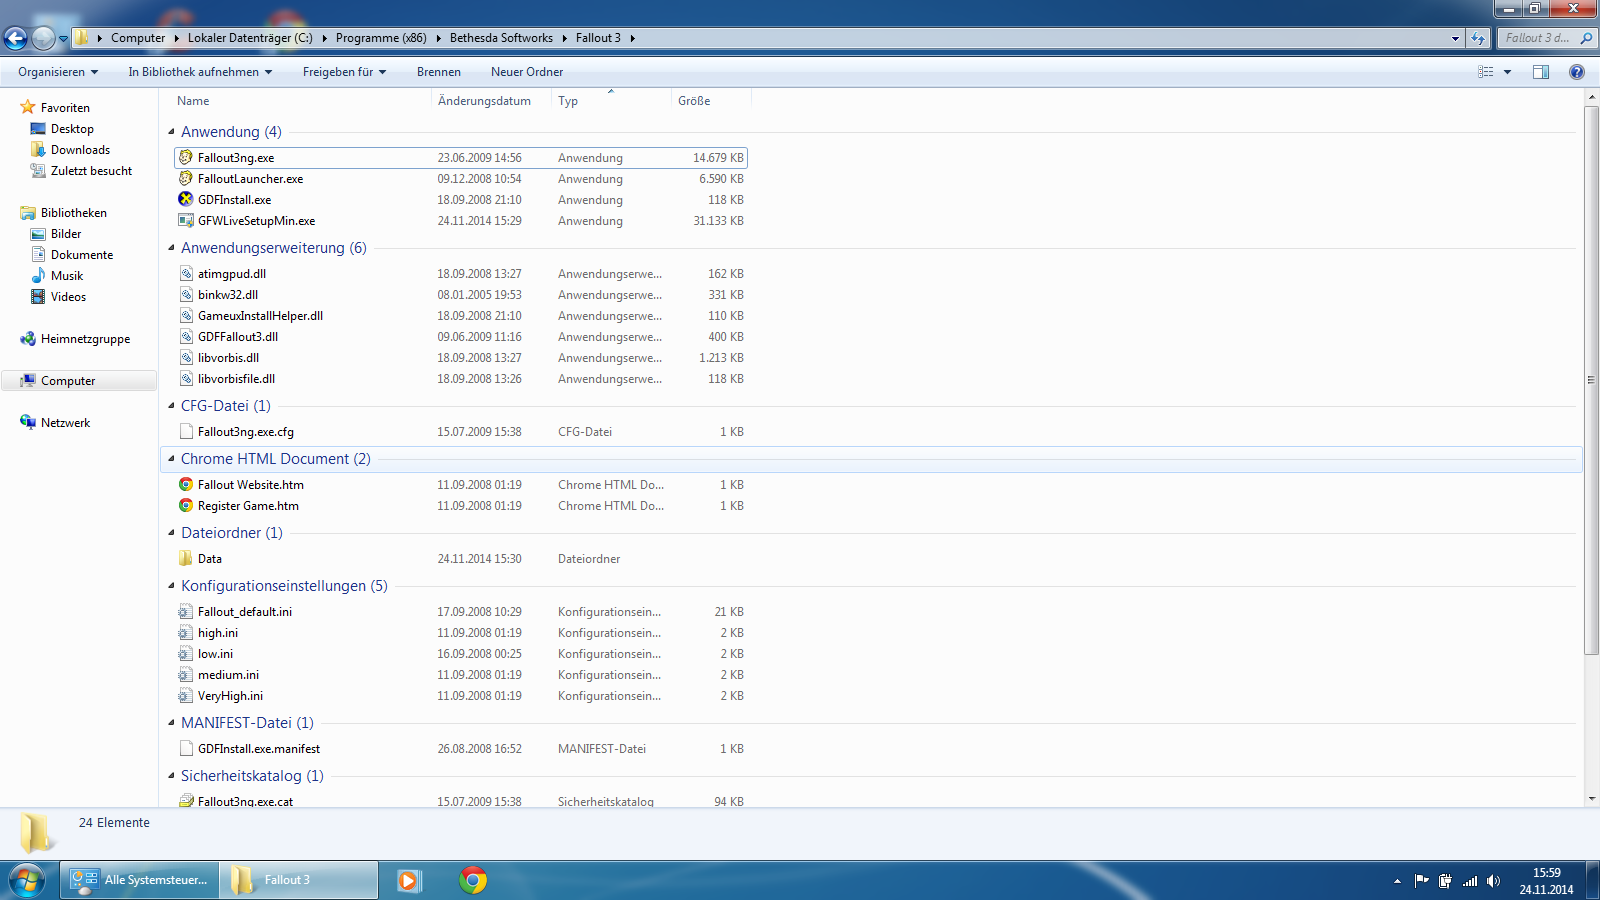Open Heimnetzgruppe in sidebar
Viewport: 1600px width, 900px height.
coord(85,338)
